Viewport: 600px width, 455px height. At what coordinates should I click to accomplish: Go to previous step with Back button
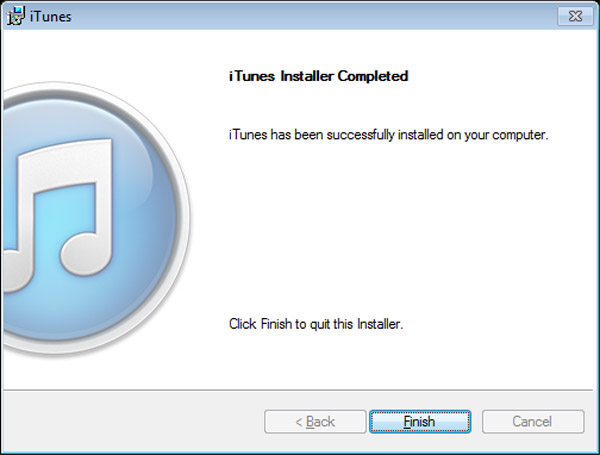(x=315, y=421)
